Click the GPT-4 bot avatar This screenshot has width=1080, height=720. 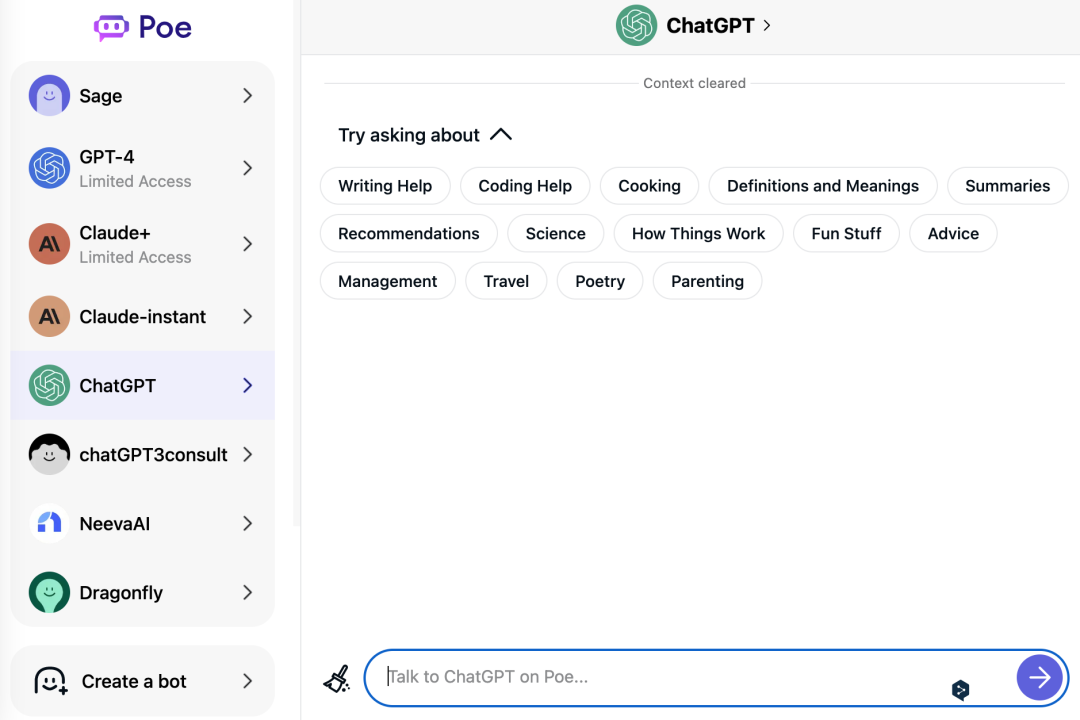click(49, 167)
